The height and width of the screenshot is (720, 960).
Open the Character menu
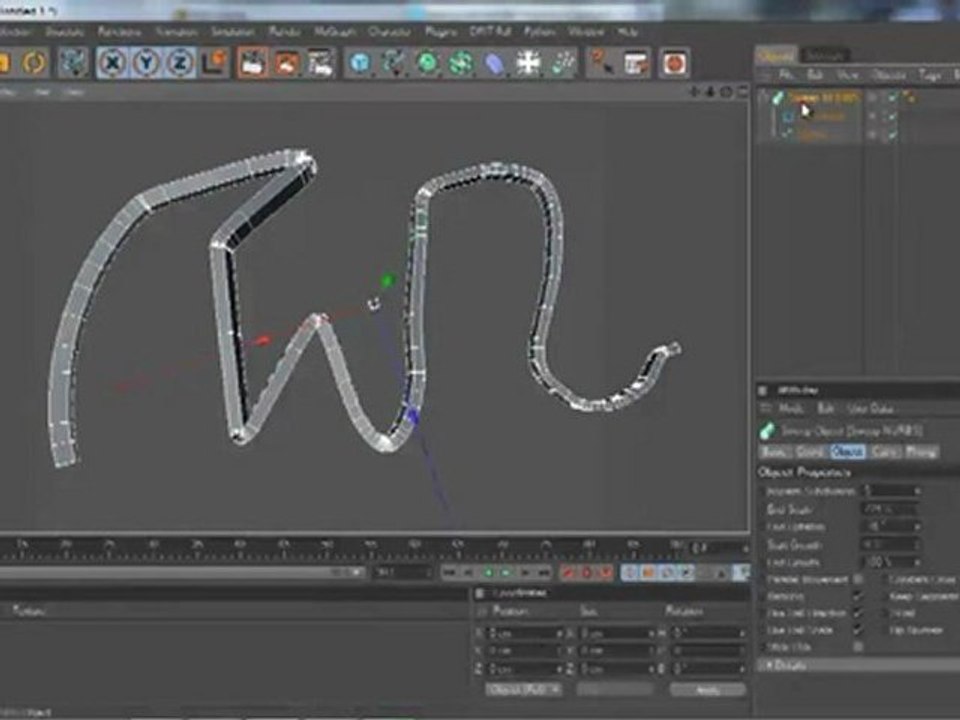(x=389, y=31)
